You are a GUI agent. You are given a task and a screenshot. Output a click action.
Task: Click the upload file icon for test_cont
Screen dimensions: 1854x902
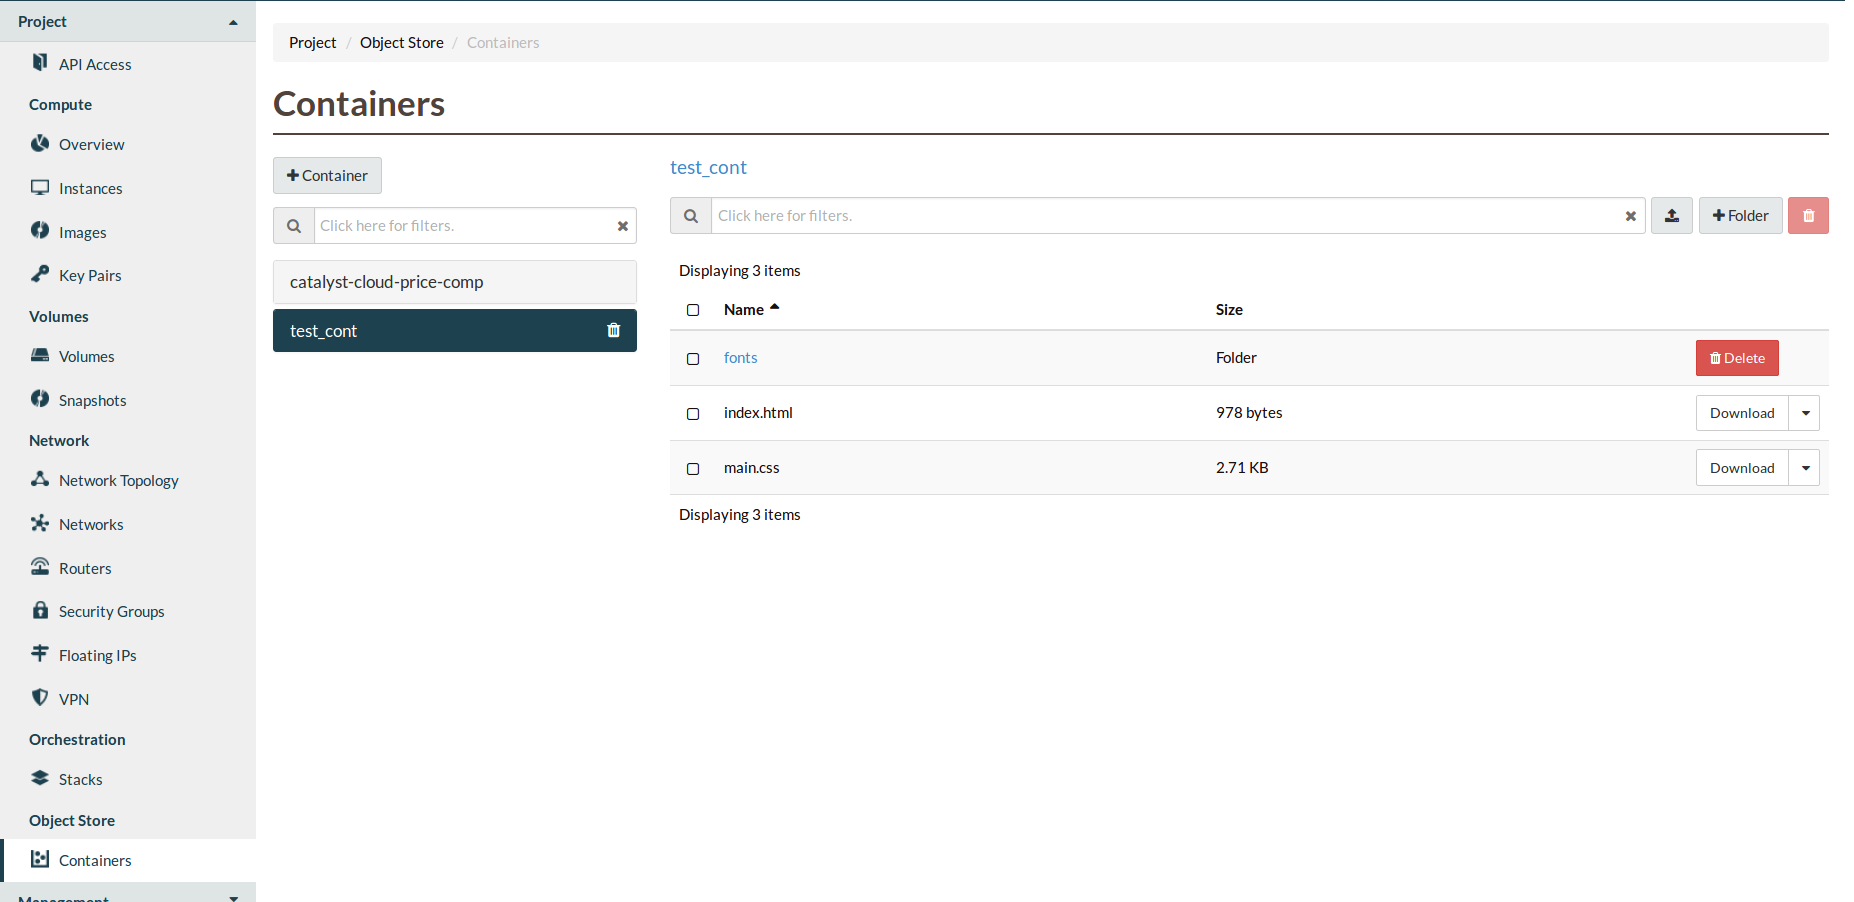[x=1671, y=215]
